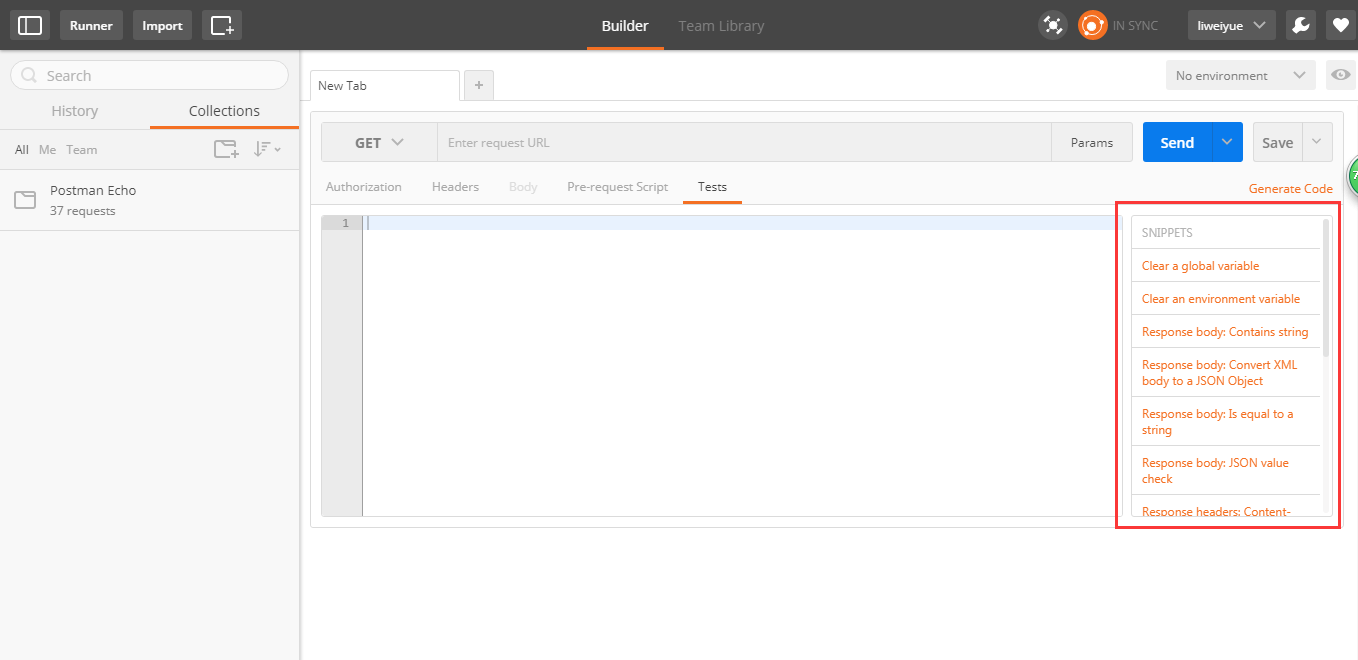Filter collections by All
The height and width of the screenshot is (660, 1358).
[x=22, y=150]
